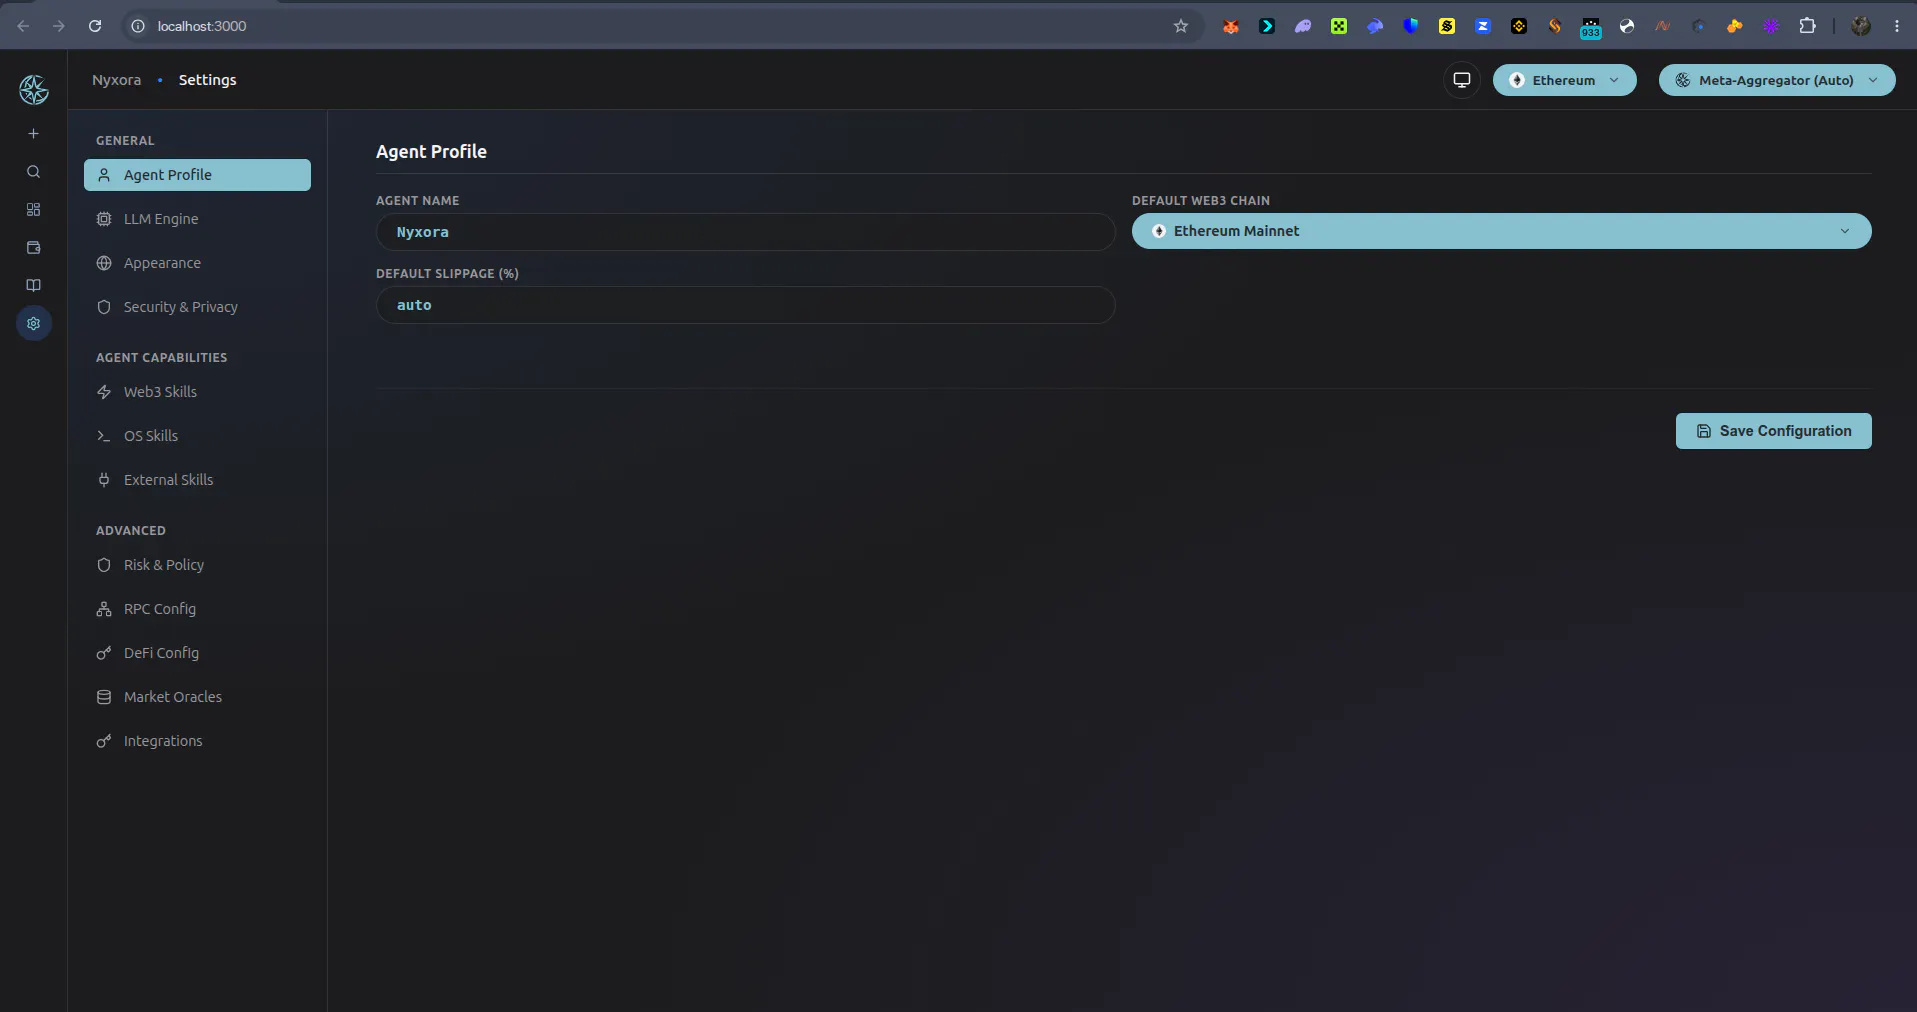The image size is (1917, 1012).
Task: Click the address bar showing localhost:3000
Action: coord(660,26)
